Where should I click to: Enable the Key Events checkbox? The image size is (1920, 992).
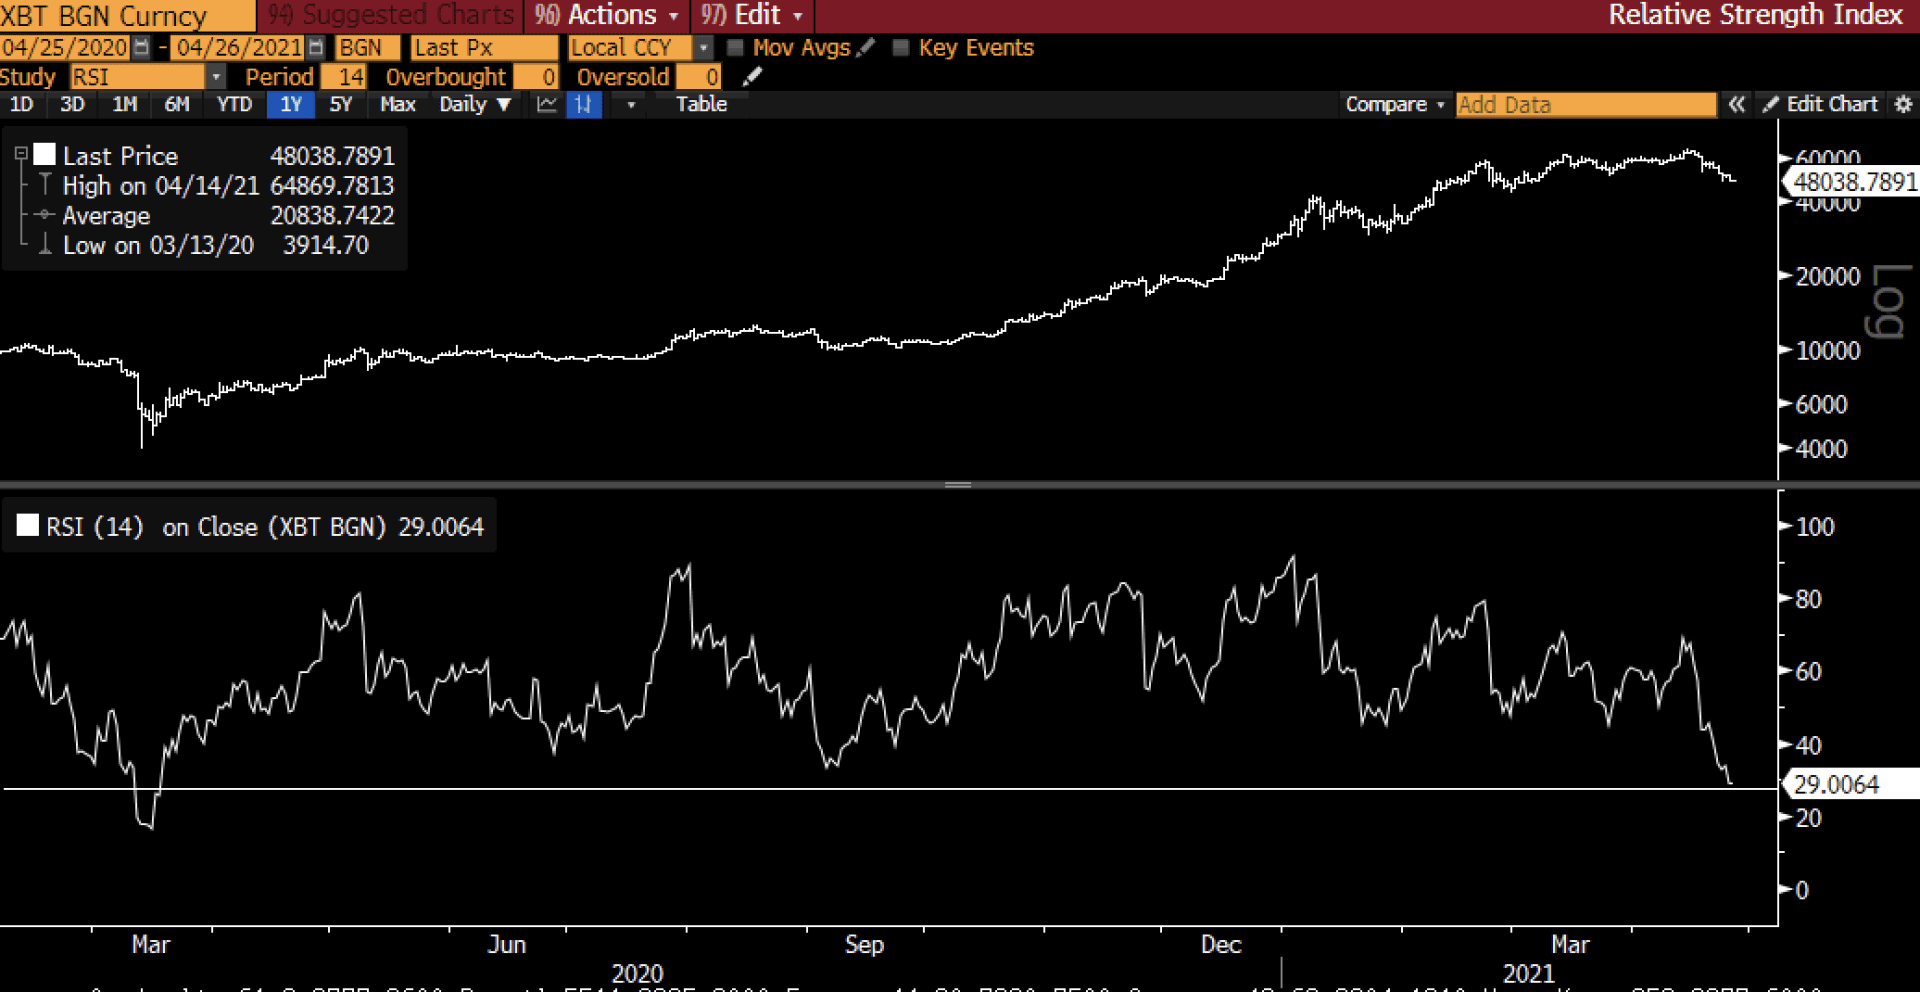(900, 47)
